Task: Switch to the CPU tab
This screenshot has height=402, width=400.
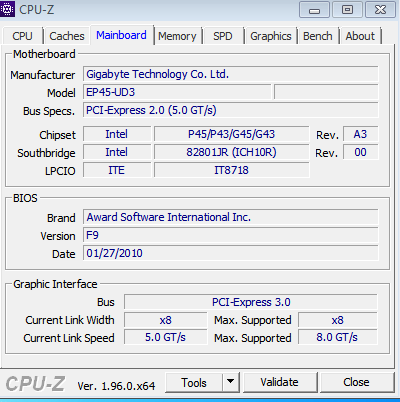Action: (22, 36)
